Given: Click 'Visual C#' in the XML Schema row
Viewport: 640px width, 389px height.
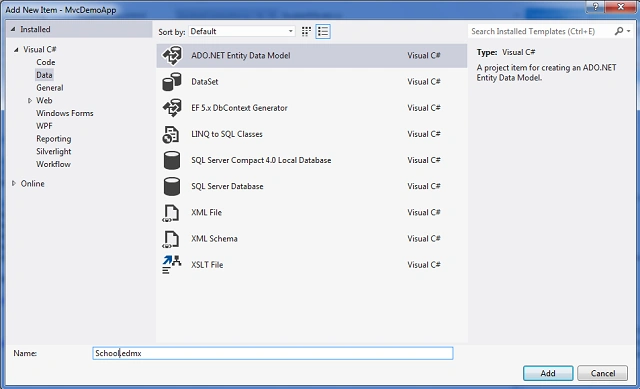Looking at the screenshot, I should click(x=424, y=238).
